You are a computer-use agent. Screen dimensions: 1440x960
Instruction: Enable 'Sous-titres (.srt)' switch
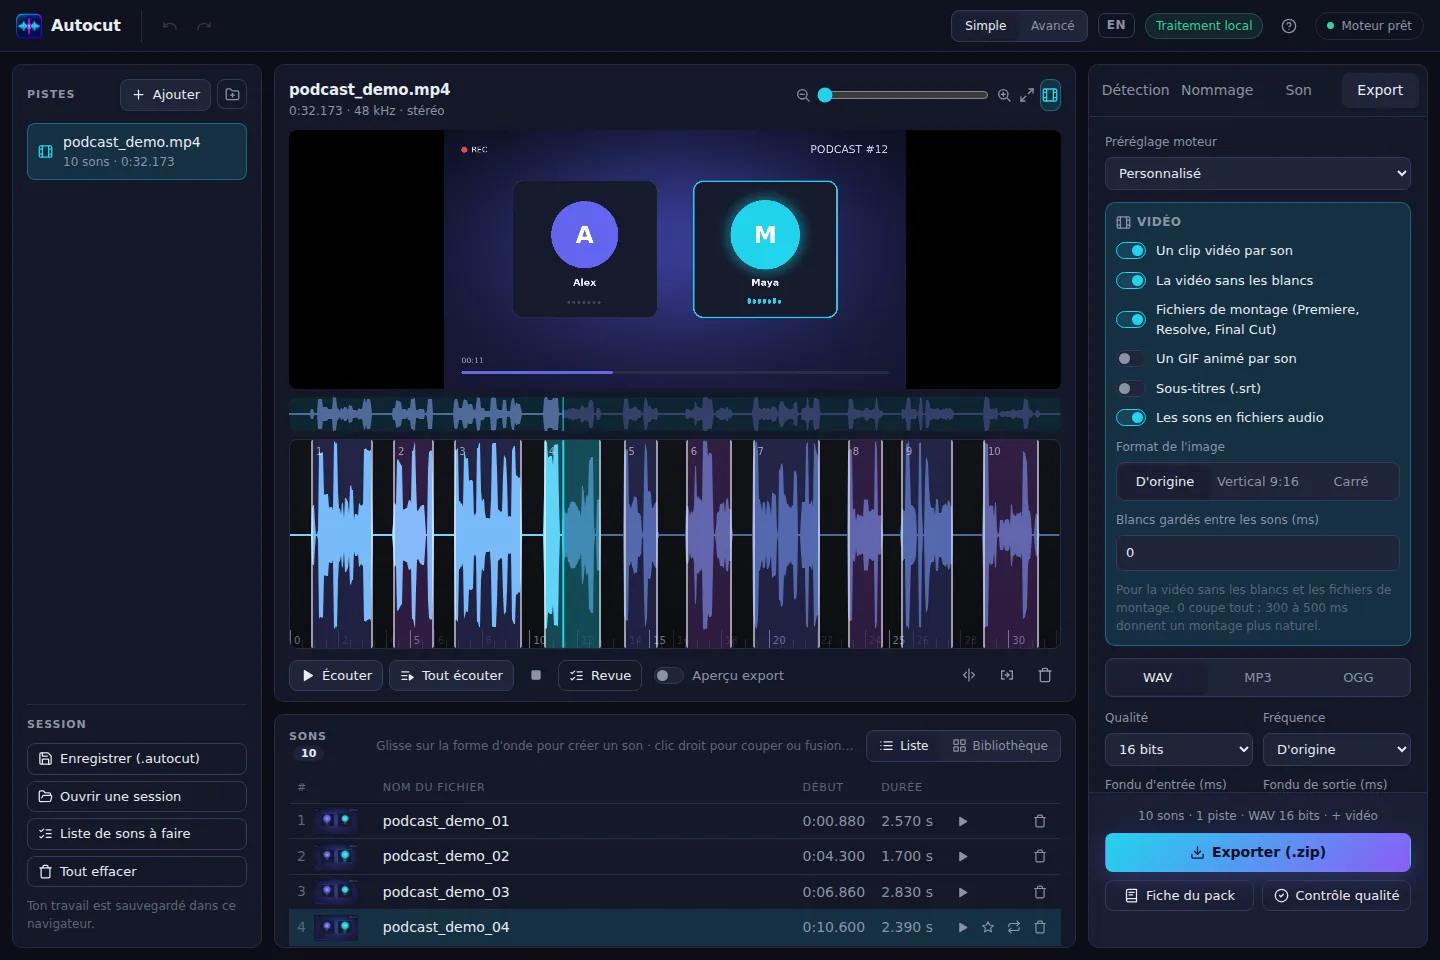1131,388
